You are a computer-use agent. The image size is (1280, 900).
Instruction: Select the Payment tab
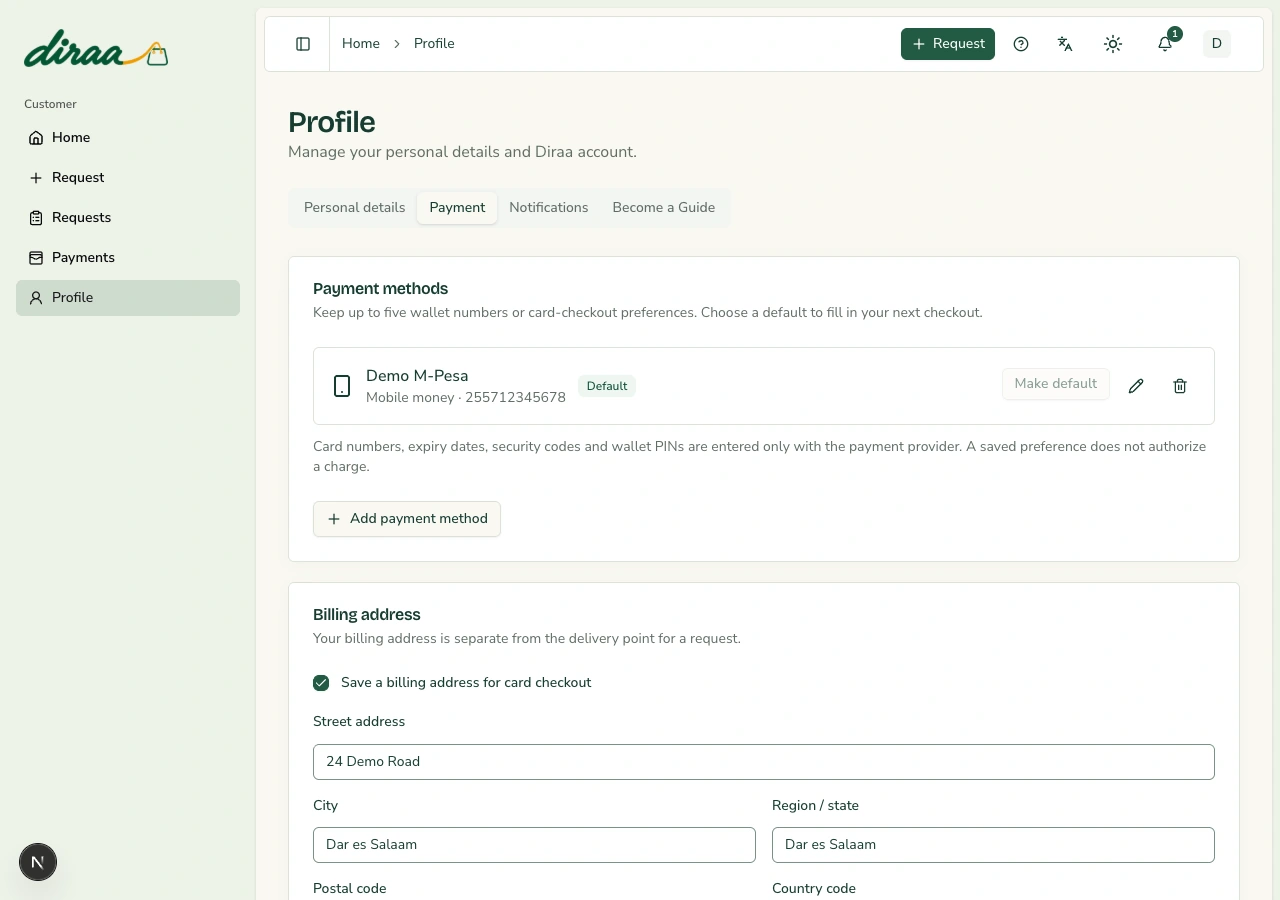pos(457,208)
